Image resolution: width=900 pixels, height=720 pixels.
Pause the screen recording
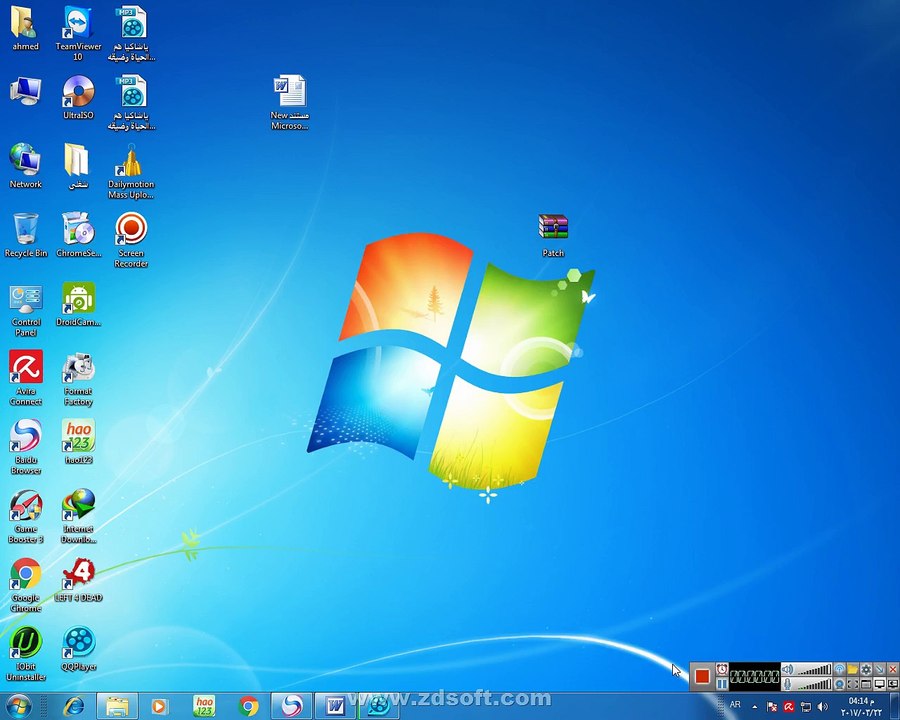click(x=722, y=684)
